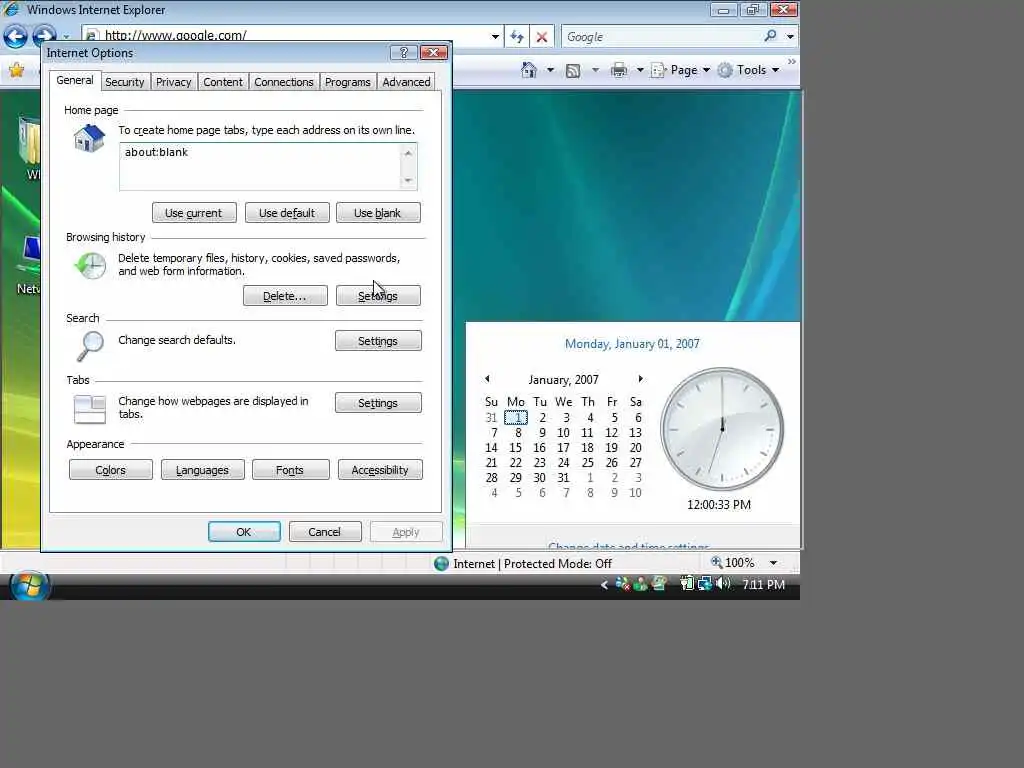Switch to the Advanced tab
The width and height of the screenshot is (1024, 768).
point(406,82)
